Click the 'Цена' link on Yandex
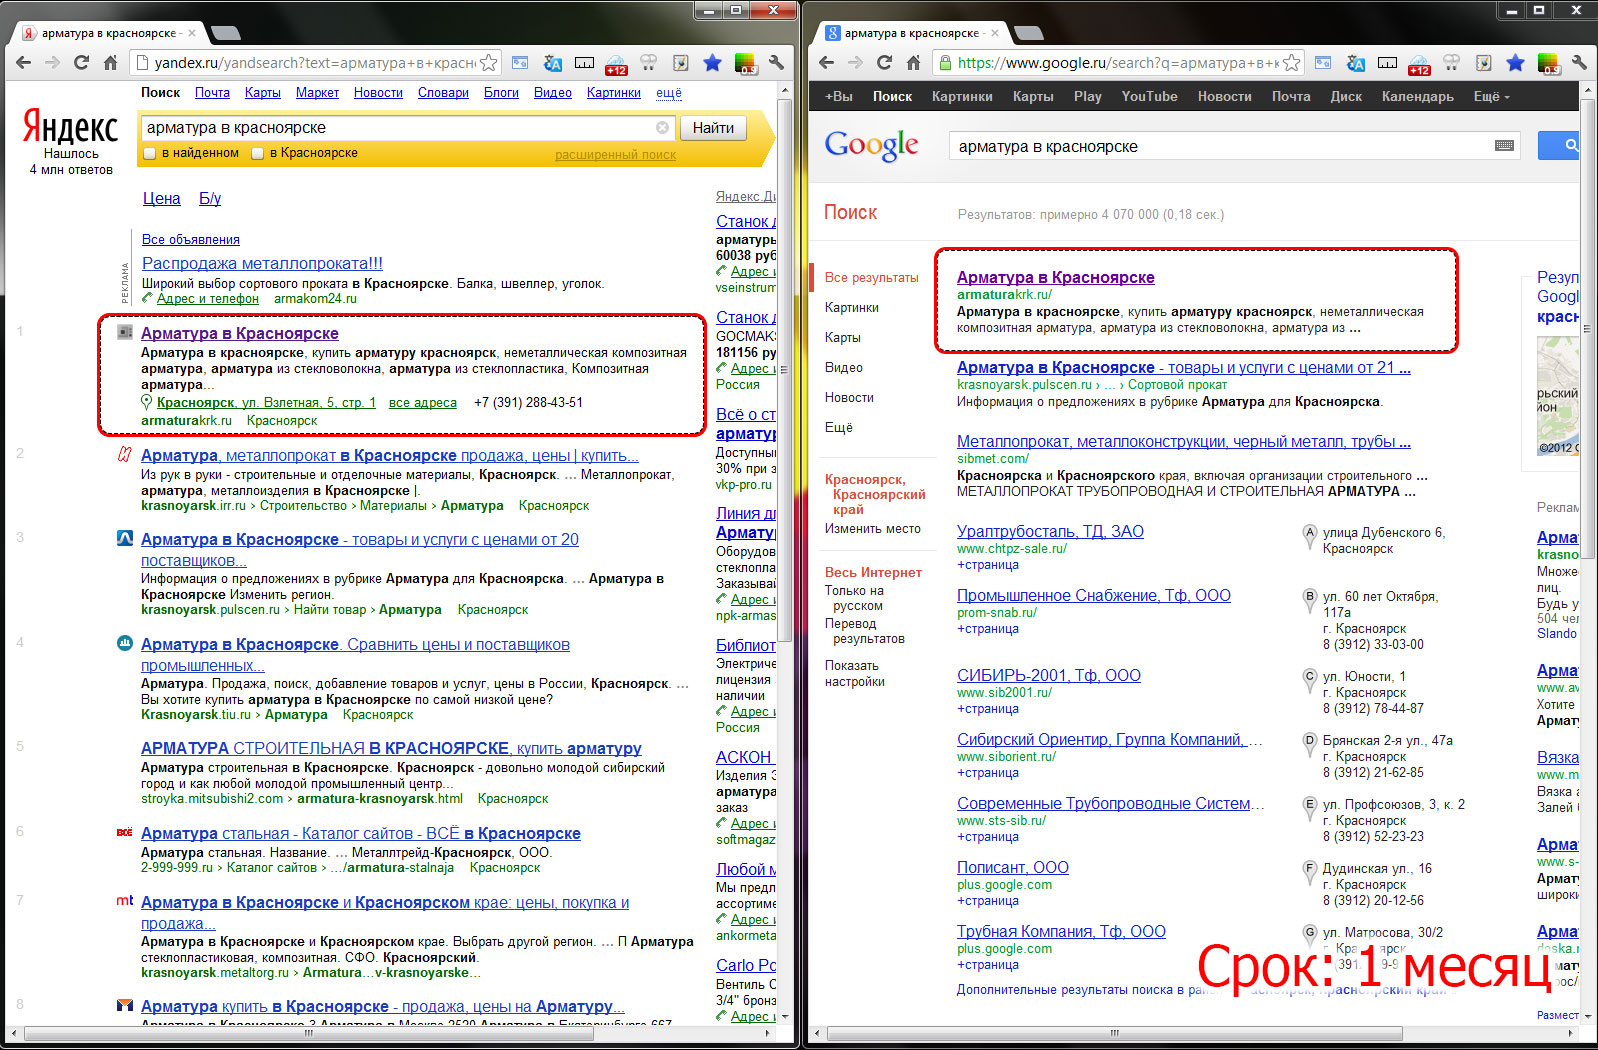Screen dimensions: 1598x1050 161,198
